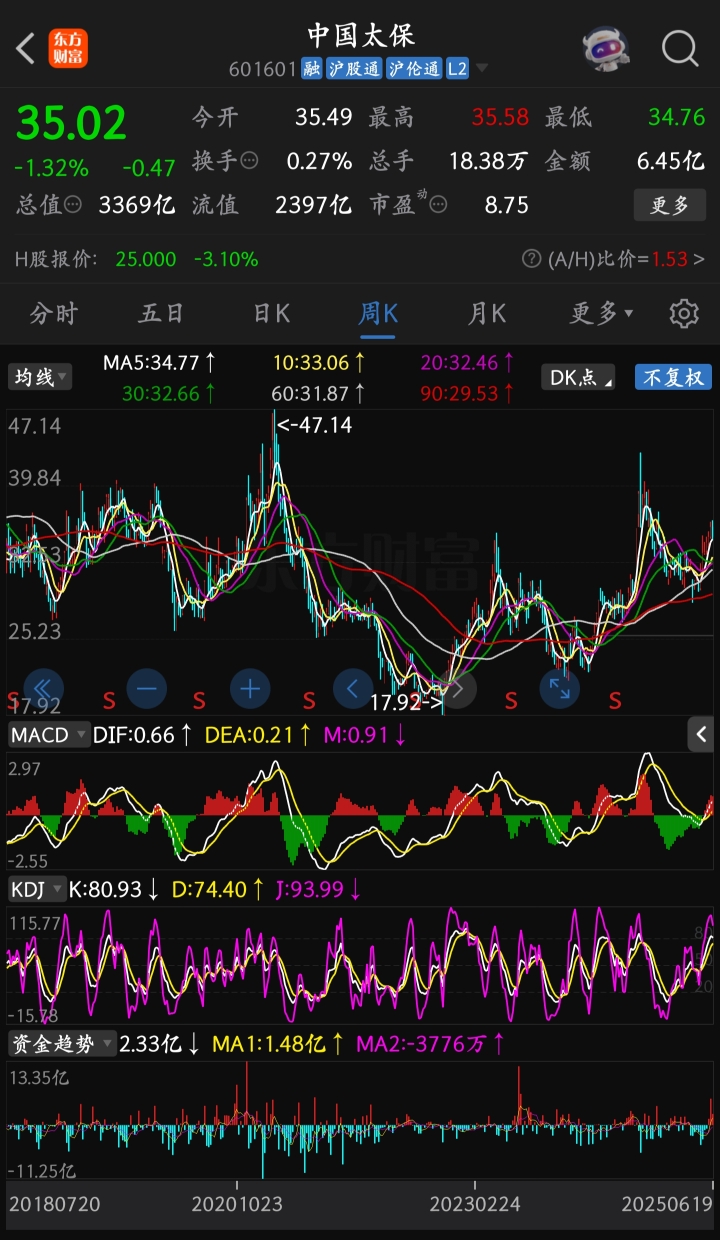The width and height of the screenshot is (720, 1240).
Task: Tap the (A/H)比价 1.53 value
Action: click(670, 259)
